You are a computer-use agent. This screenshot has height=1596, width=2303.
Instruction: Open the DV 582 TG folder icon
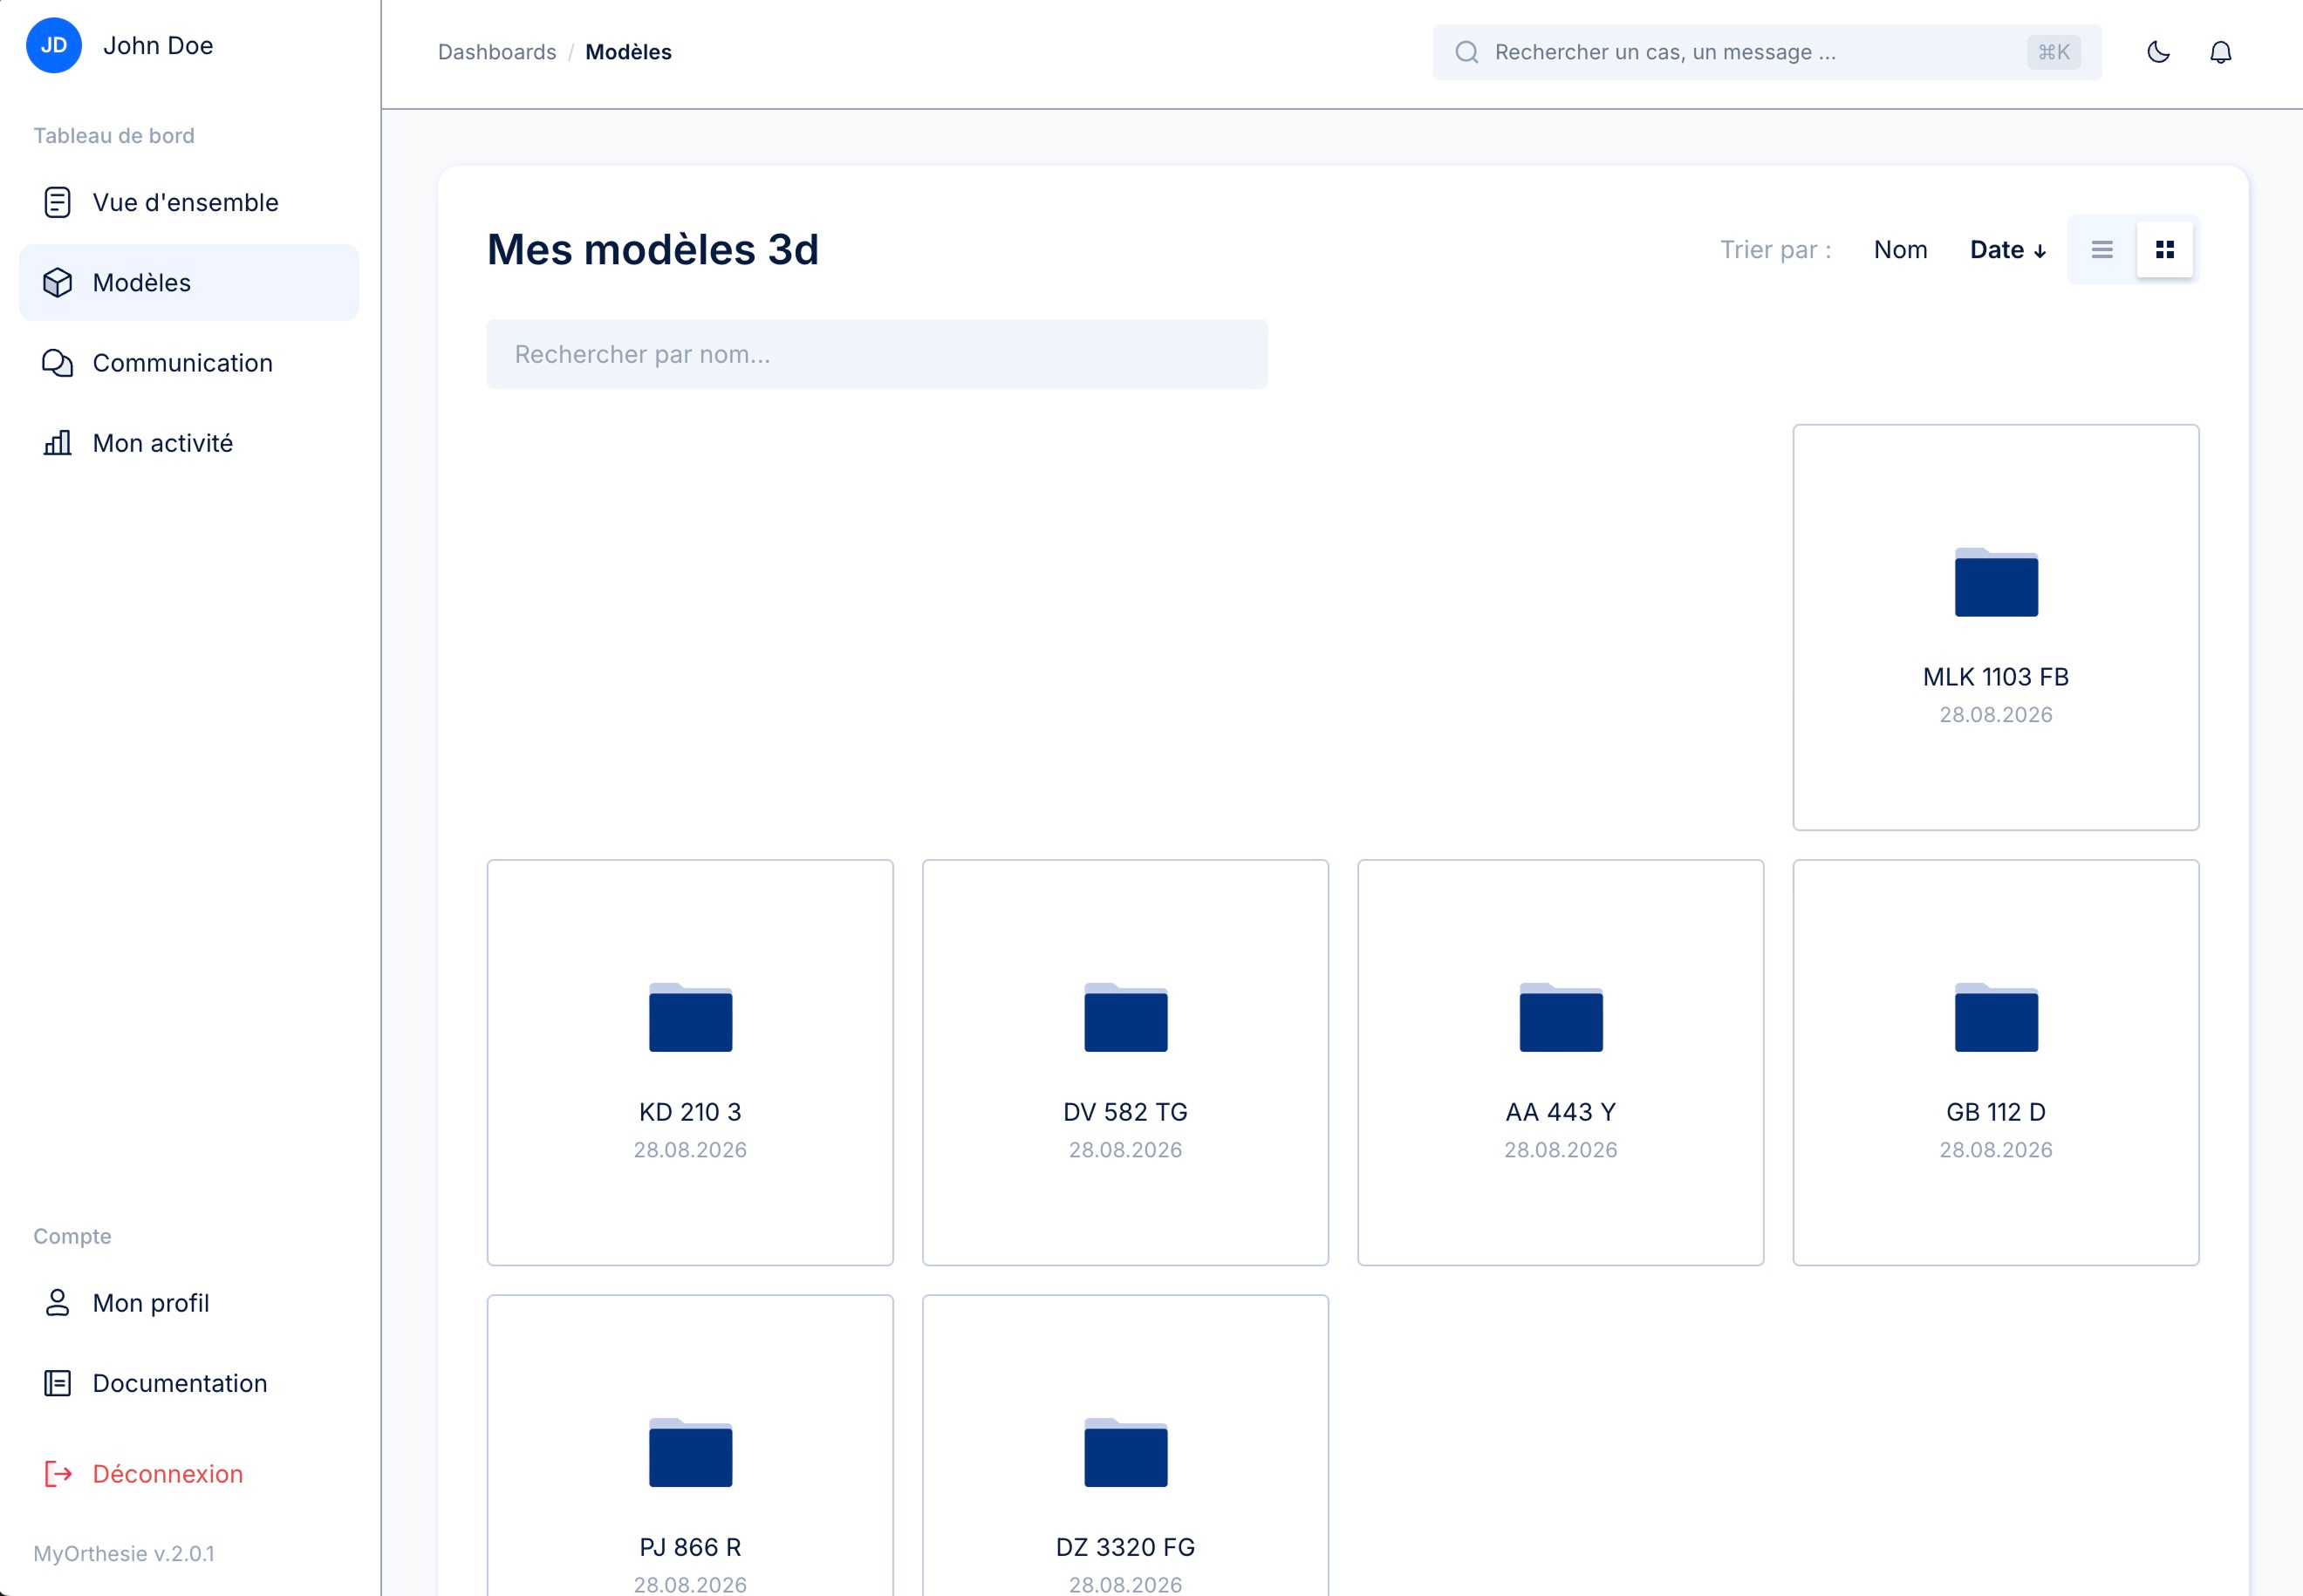pyautogui.click(x=1126, y=1017)
